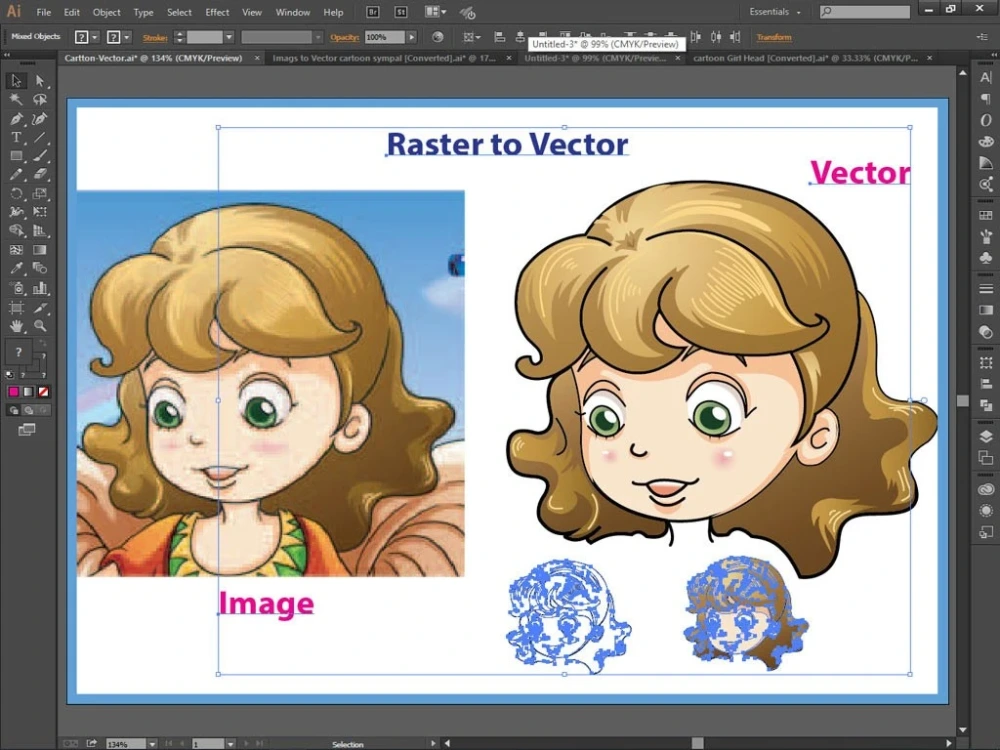Switch to Imags to Vector cartoon sympal tab
This screenshot has width=1000, height=750.
point(384,58)
